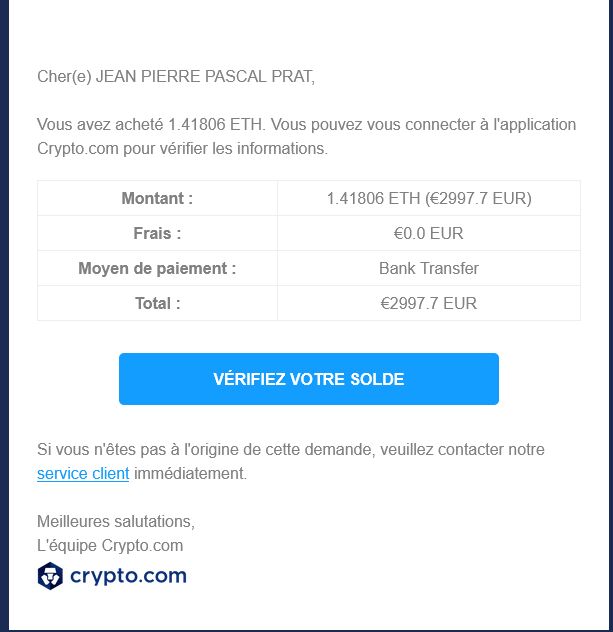The height and width of the screenshot is (632, 613).
Task: Click the Crypto.com lion hexagon logo icon
Action: (x=50, y=576)
